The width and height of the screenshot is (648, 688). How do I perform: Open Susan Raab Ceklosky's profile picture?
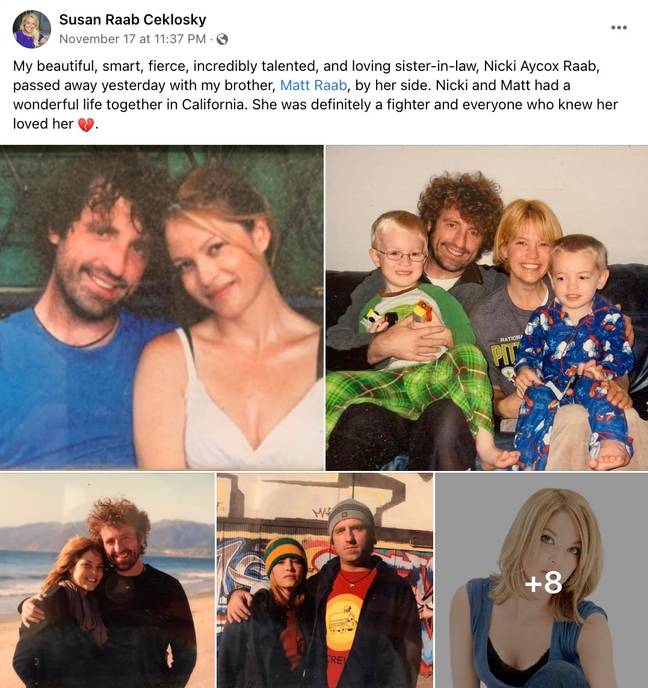(x=32, y=29)
